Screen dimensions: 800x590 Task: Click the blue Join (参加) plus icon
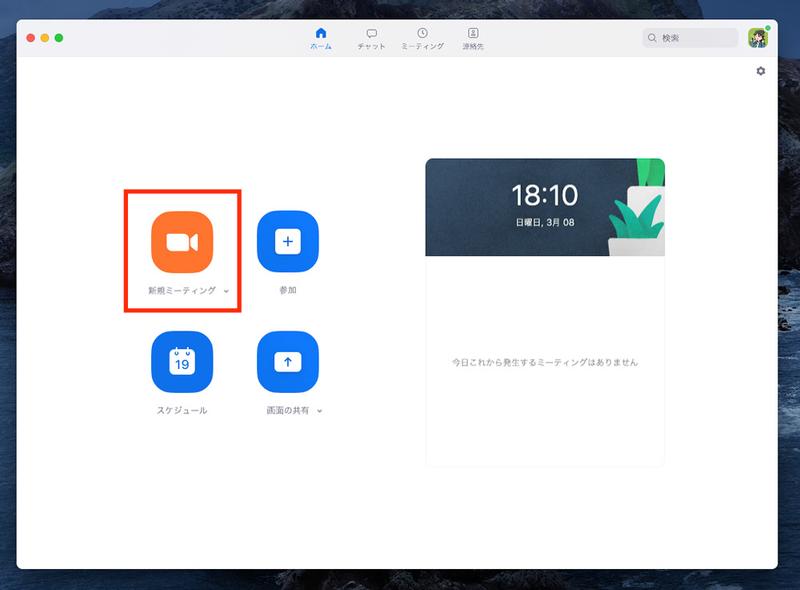pyautogui.click(x=288, y=241)
